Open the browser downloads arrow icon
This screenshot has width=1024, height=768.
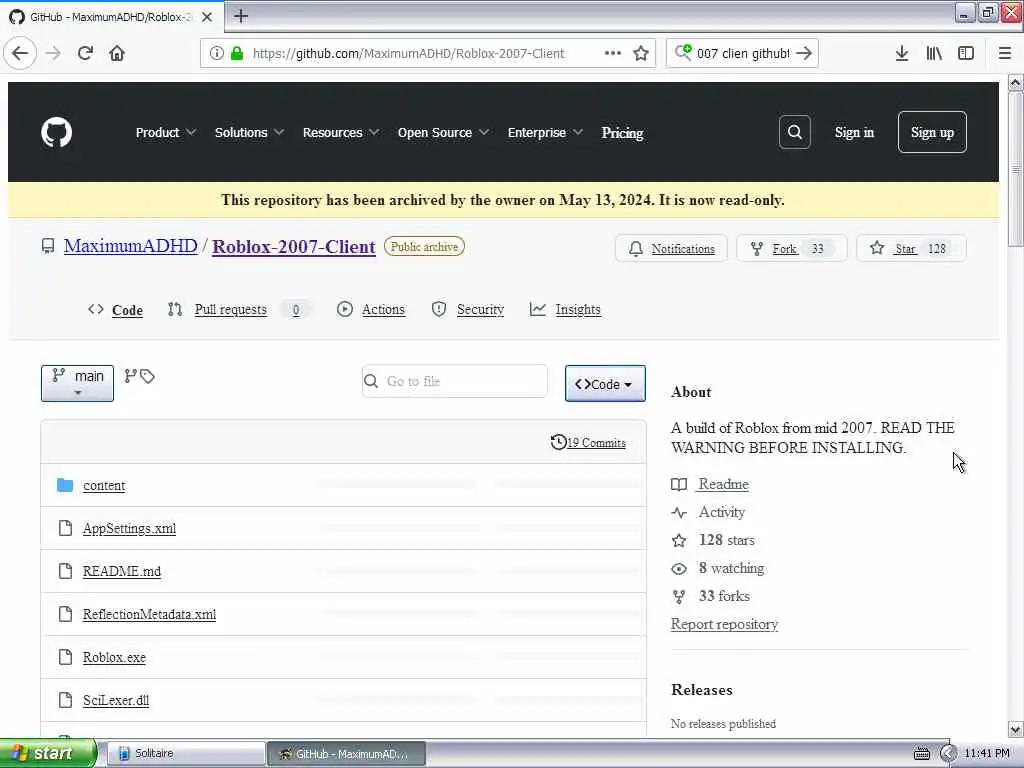tap(901, 54)
